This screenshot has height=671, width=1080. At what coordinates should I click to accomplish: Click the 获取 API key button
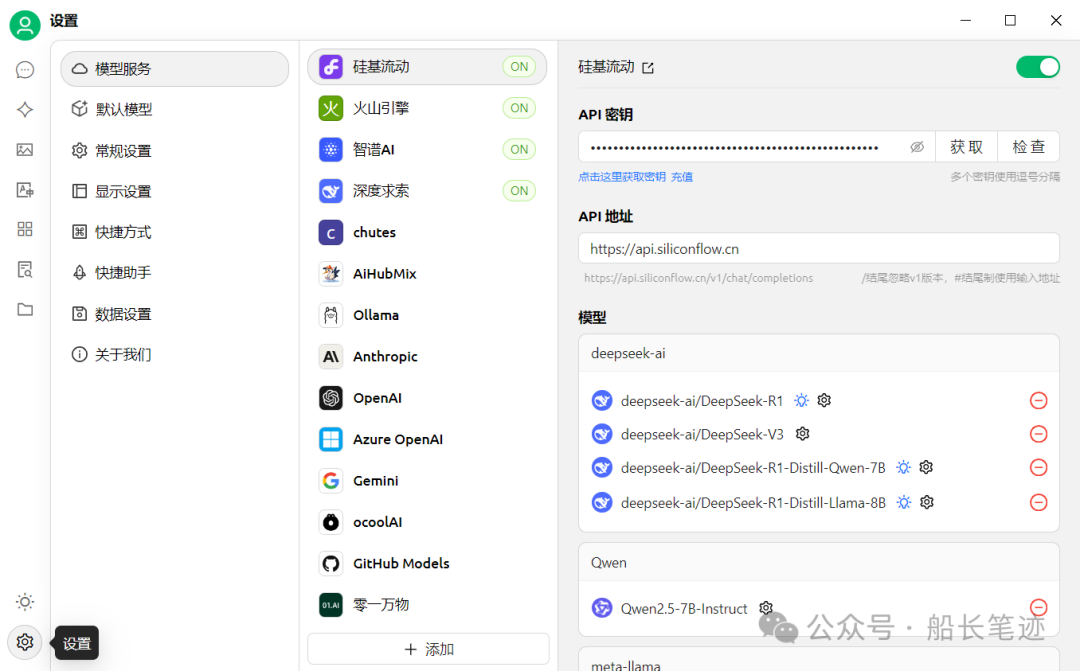tap(966, 147)
